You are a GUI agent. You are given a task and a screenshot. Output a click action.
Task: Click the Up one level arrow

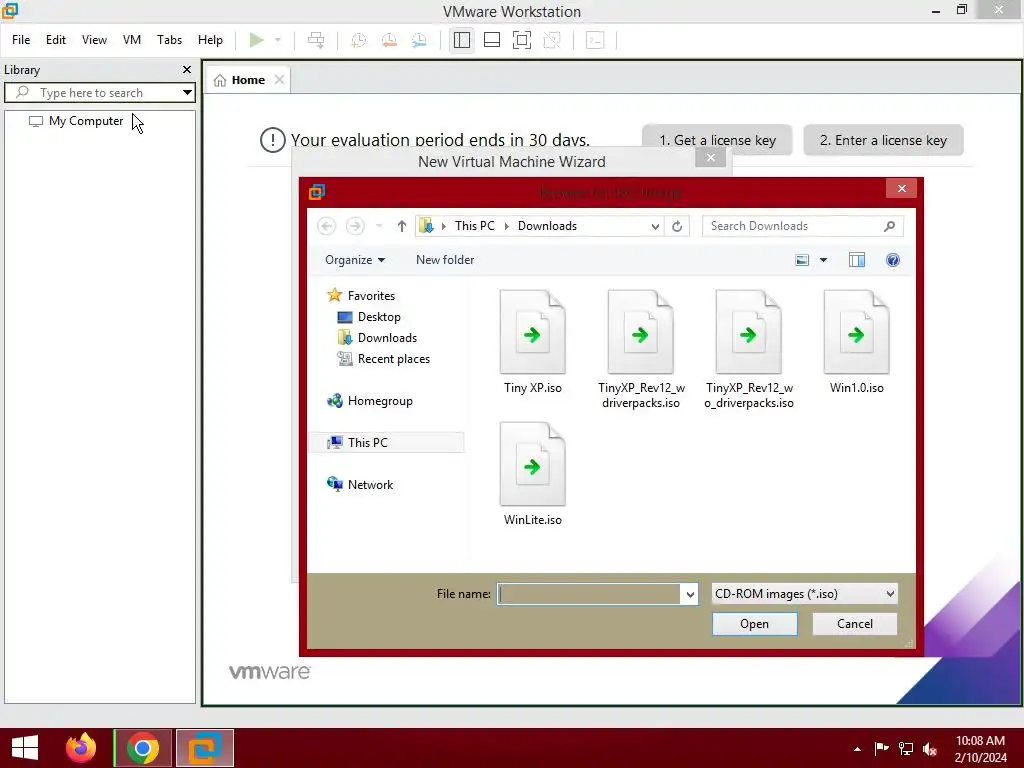pyautogui.click(x=402, y=226)
